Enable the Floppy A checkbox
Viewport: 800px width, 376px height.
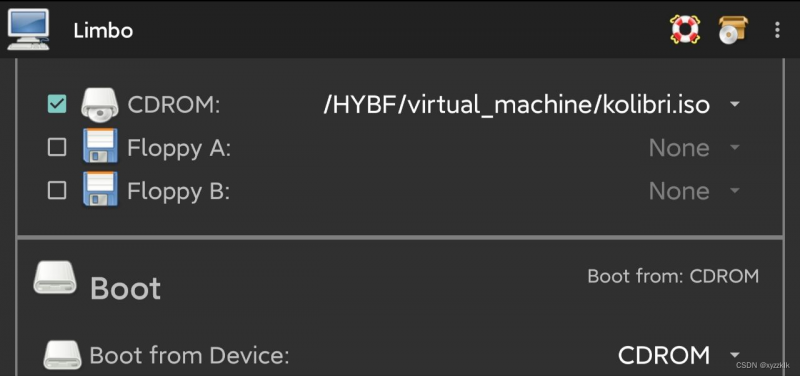point(57,148)
